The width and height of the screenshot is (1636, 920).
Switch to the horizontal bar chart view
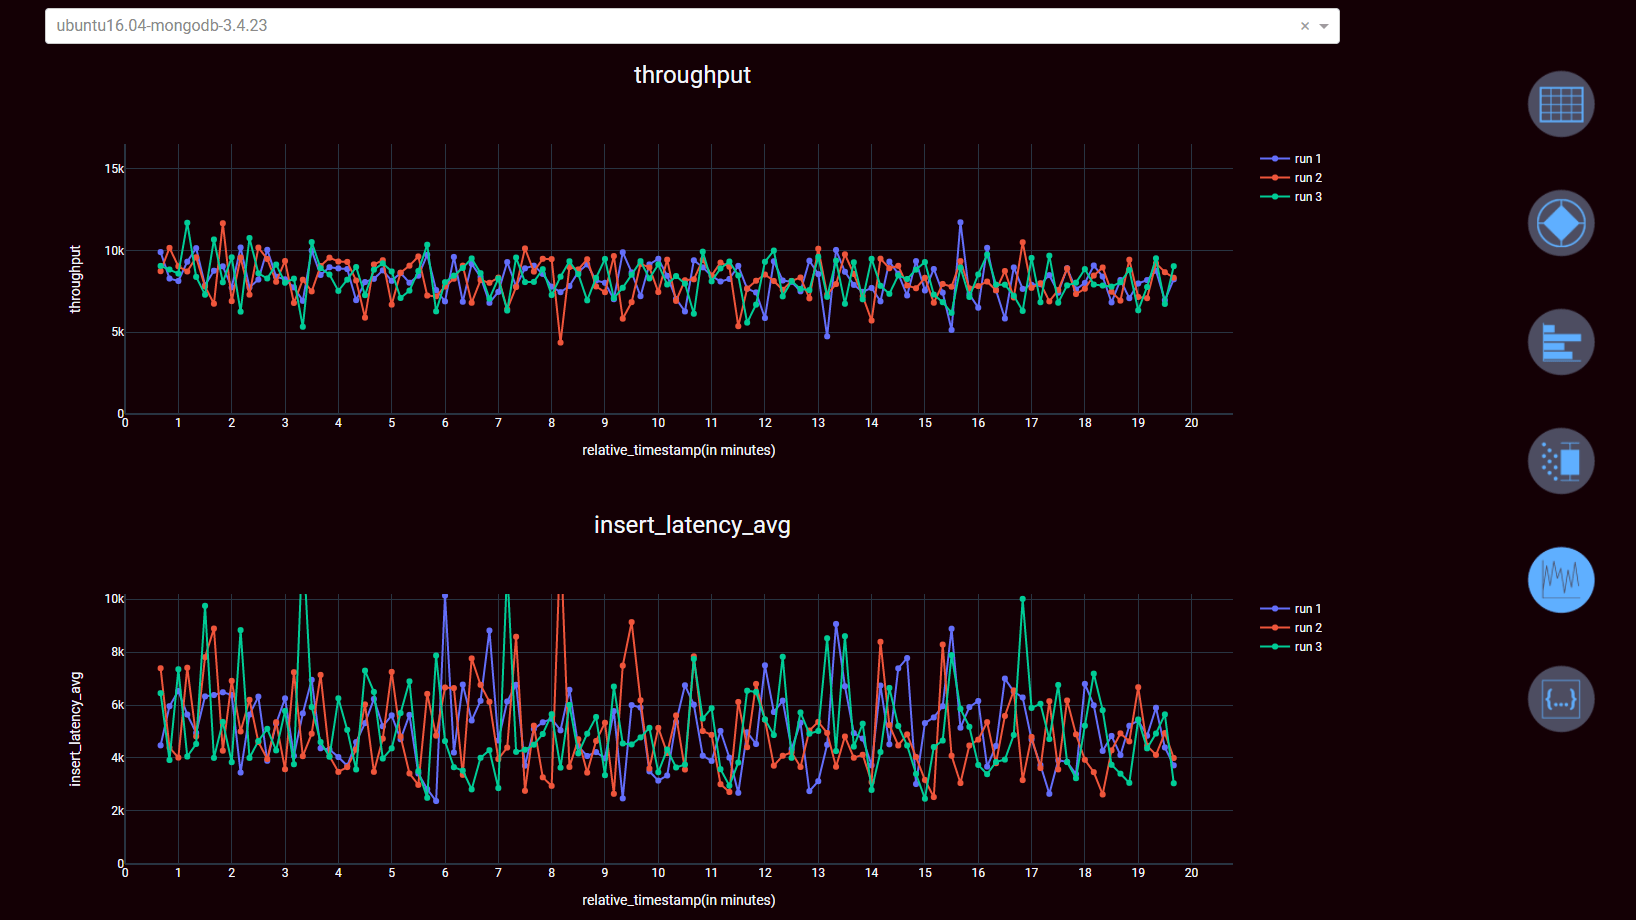(1560, 341)
